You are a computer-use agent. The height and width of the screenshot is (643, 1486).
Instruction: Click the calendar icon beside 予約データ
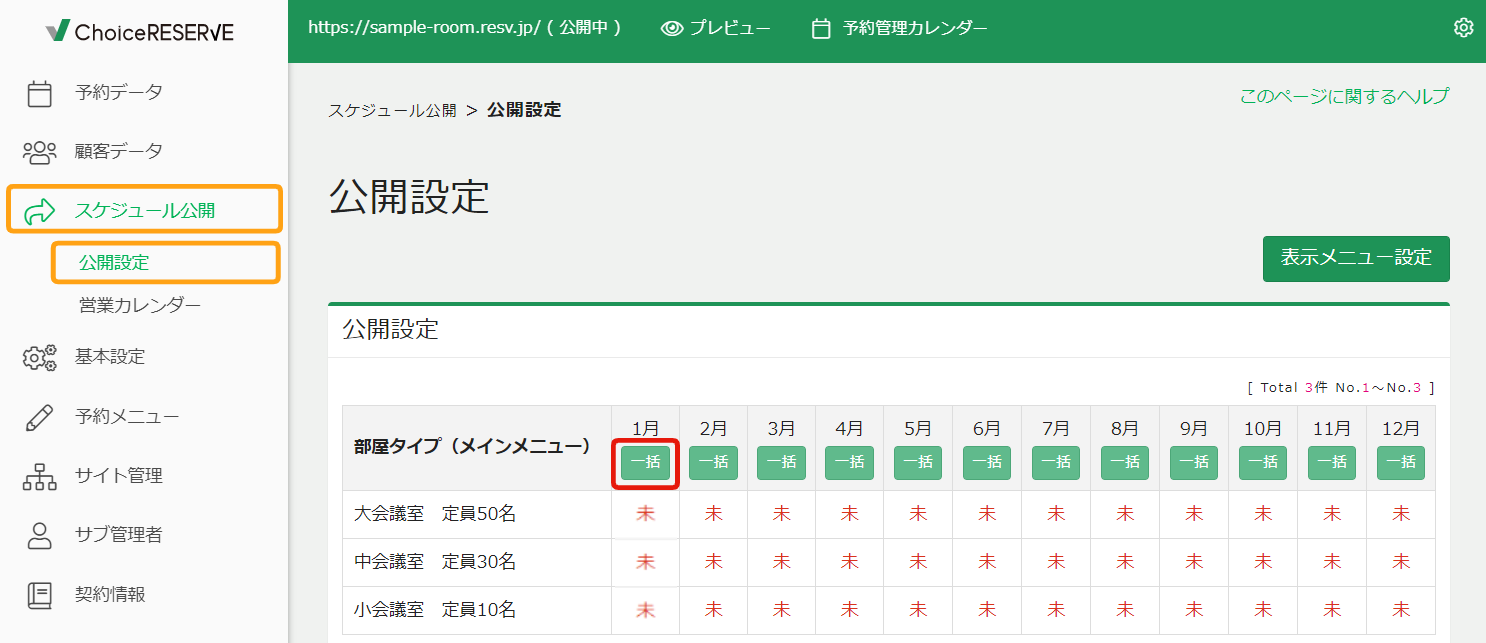pos(39,93)
